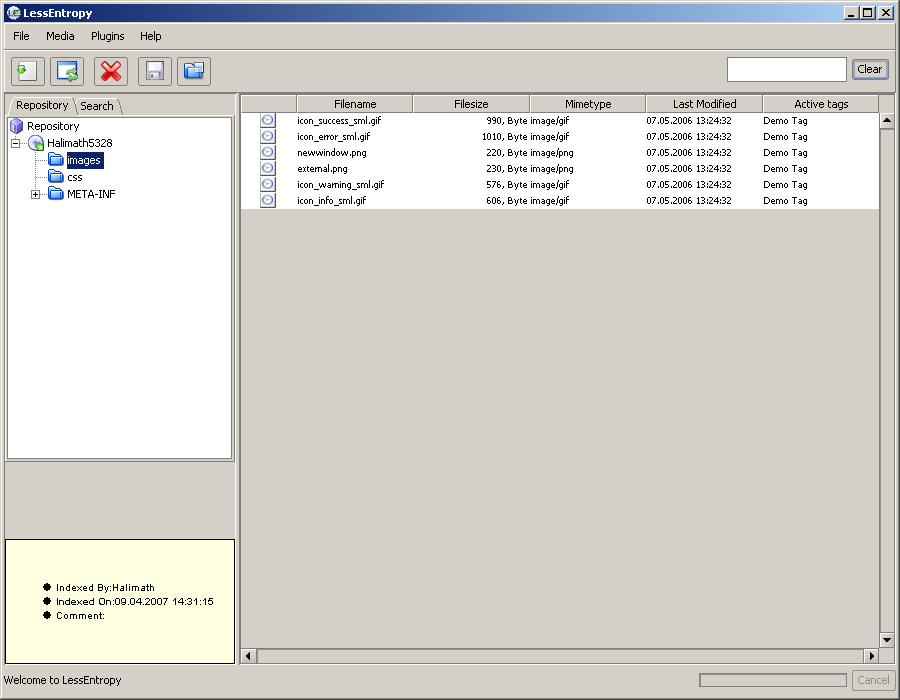The height and width of the screenshot is (700, 900).
Task: Click the horizontal scrollbar right arrow
Action: 871,656
